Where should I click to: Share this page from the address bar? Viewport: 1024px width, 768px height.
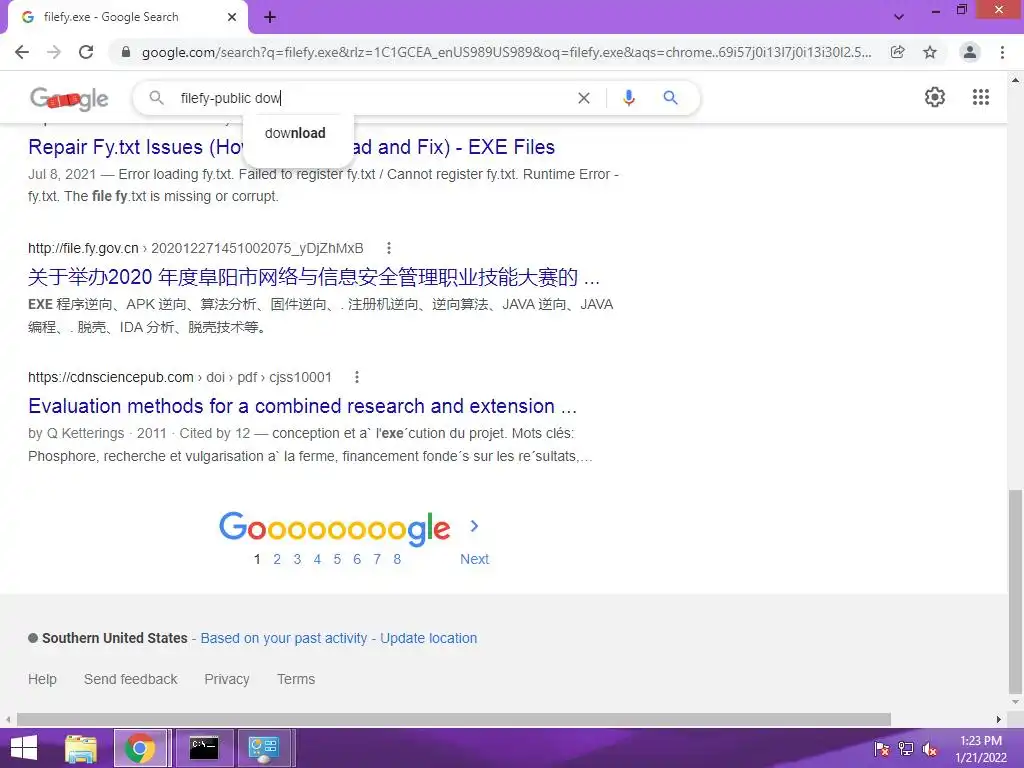click(x=898, y=52)
